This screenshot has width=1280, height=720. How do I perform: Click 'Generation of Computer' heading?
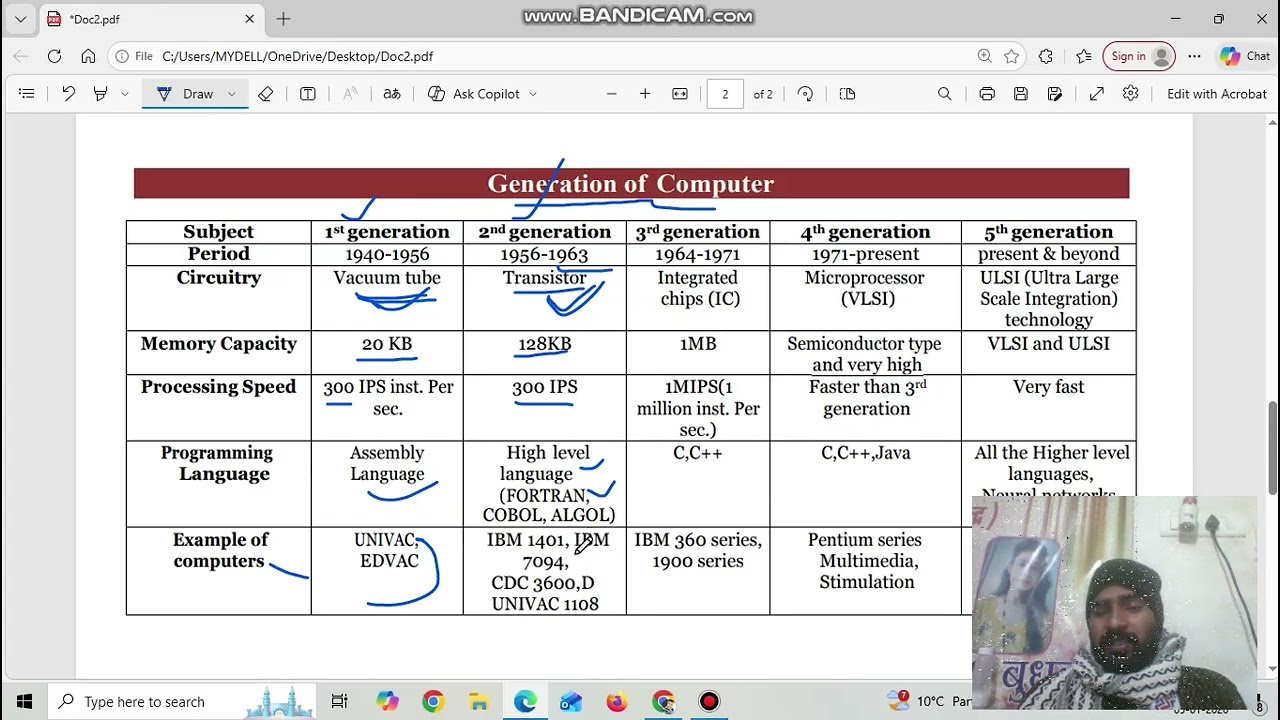tap(631, 184)
